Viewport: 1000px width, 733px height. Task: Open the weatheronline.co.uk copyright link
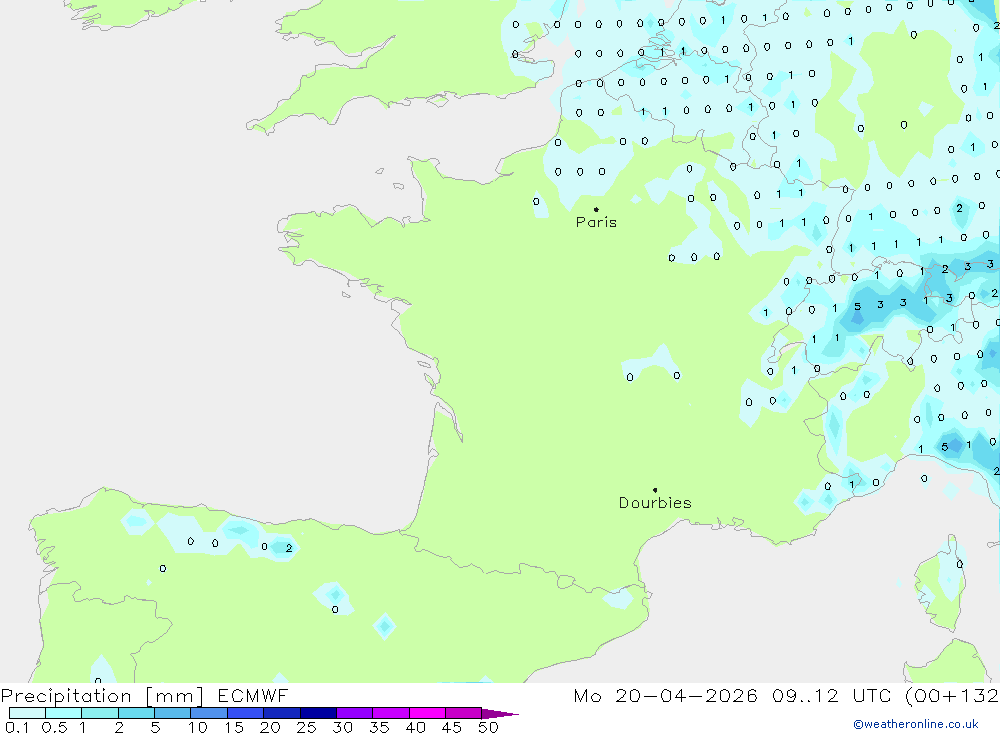916,724
